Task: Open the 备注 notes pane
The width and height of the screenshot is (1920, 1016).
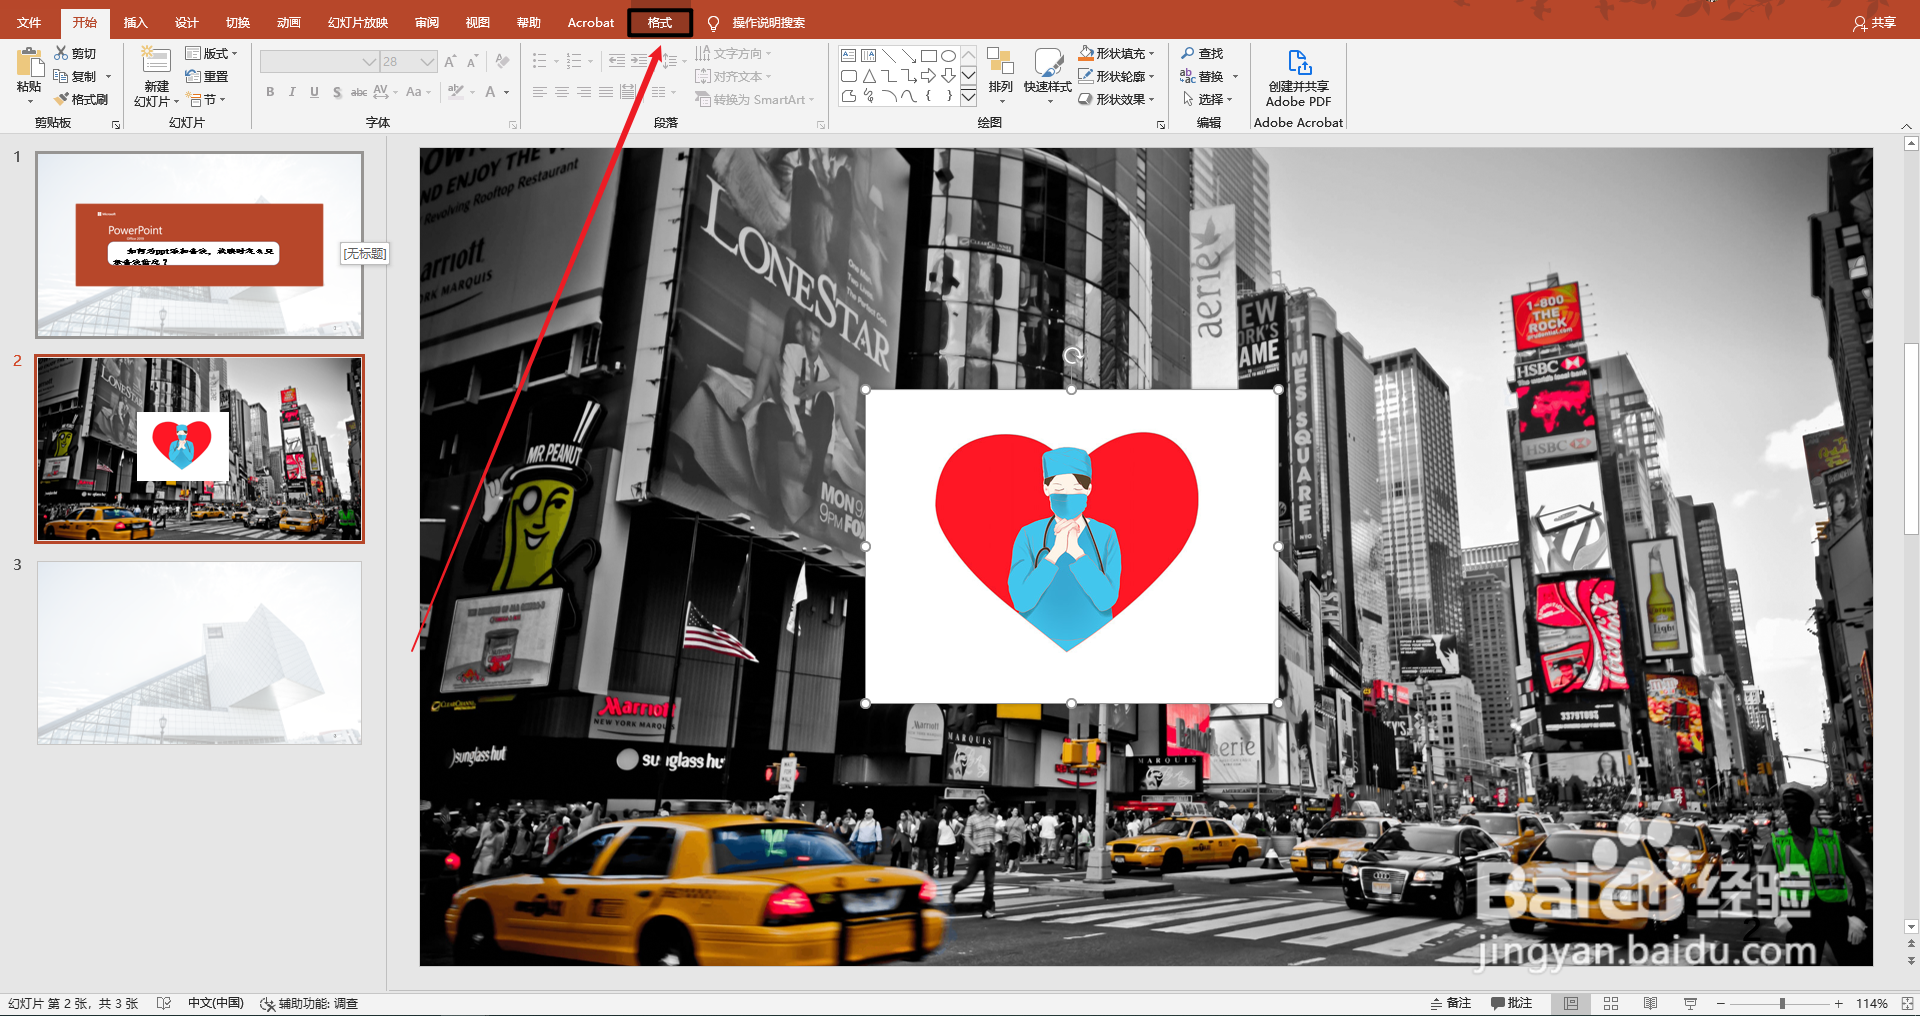Action: (x=1451, y=1003)
